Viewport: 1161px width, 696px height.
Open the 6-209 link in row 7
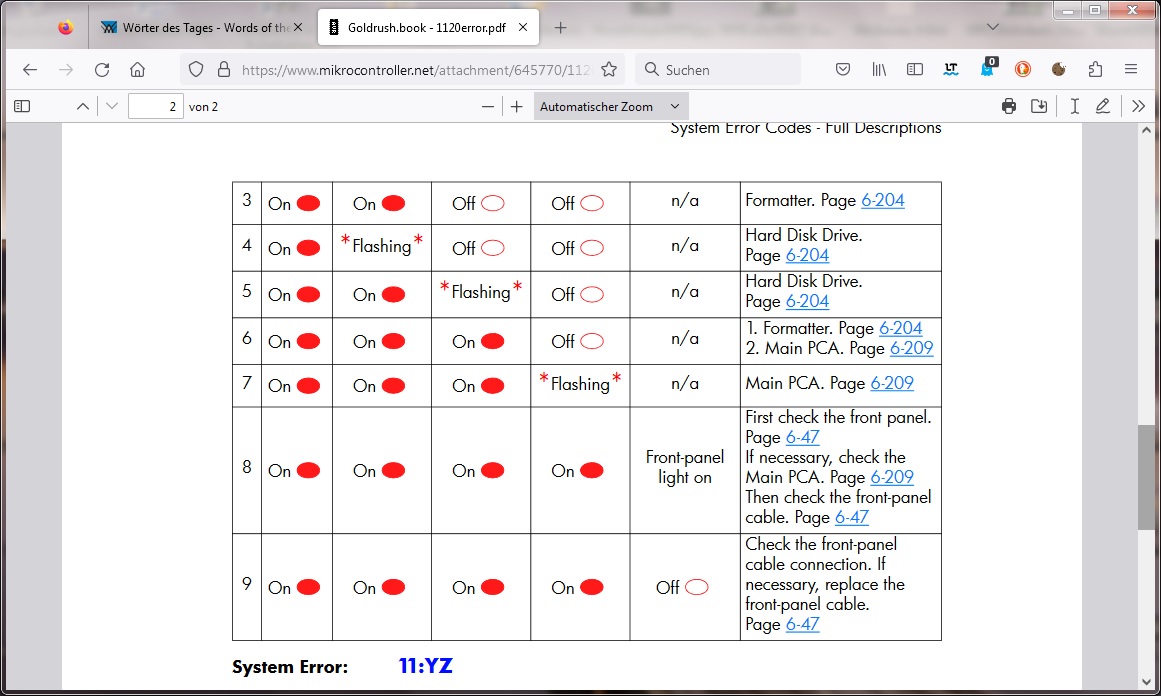tap(892, 383)
